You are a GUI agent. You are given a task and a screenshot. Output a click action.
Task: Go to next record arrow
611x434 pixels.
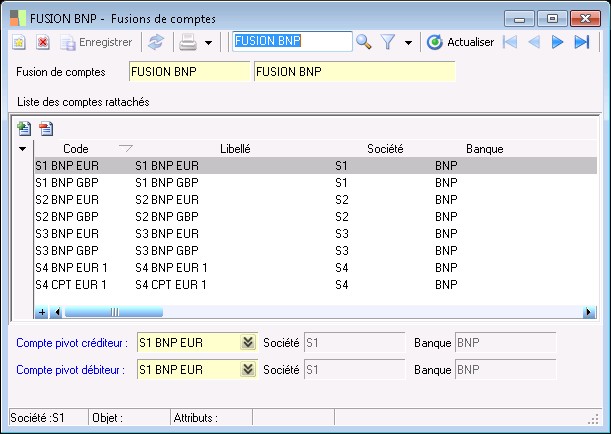coord(558,42)
